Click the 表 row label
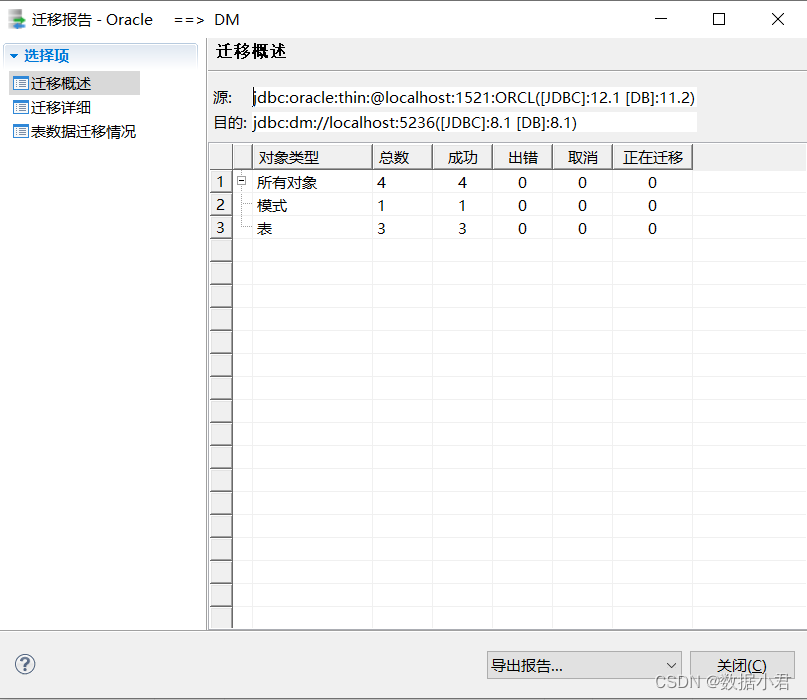 264,228
